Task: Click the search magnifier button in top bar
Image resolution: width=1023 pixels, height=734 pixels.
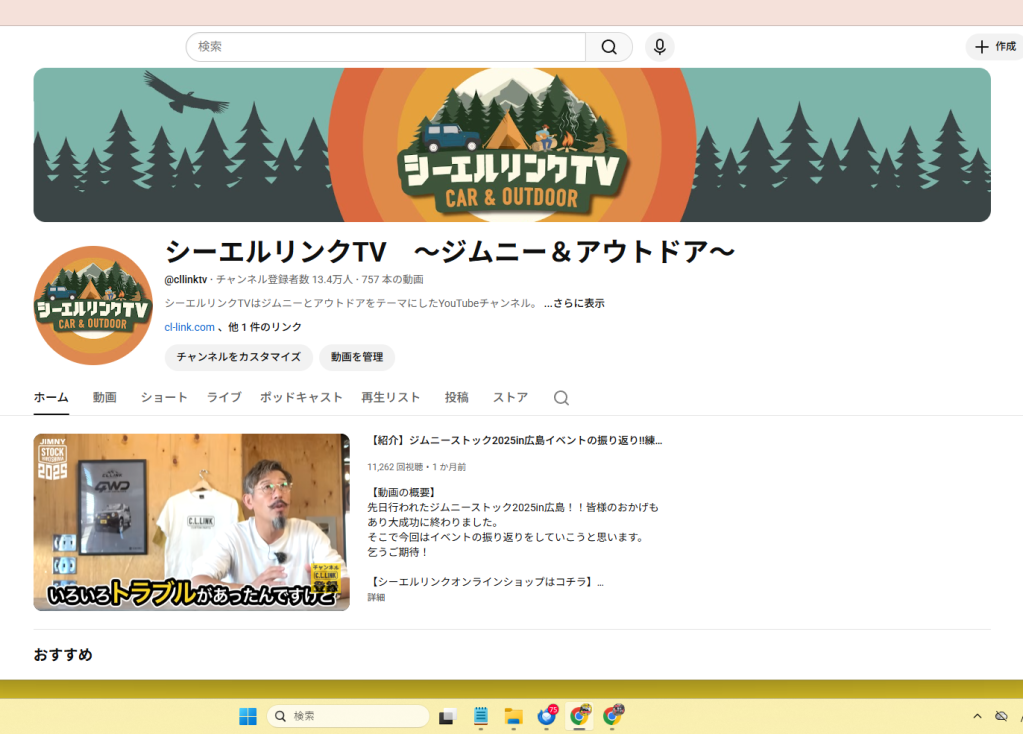Action: pyautogui.click(x=608, y=47)
